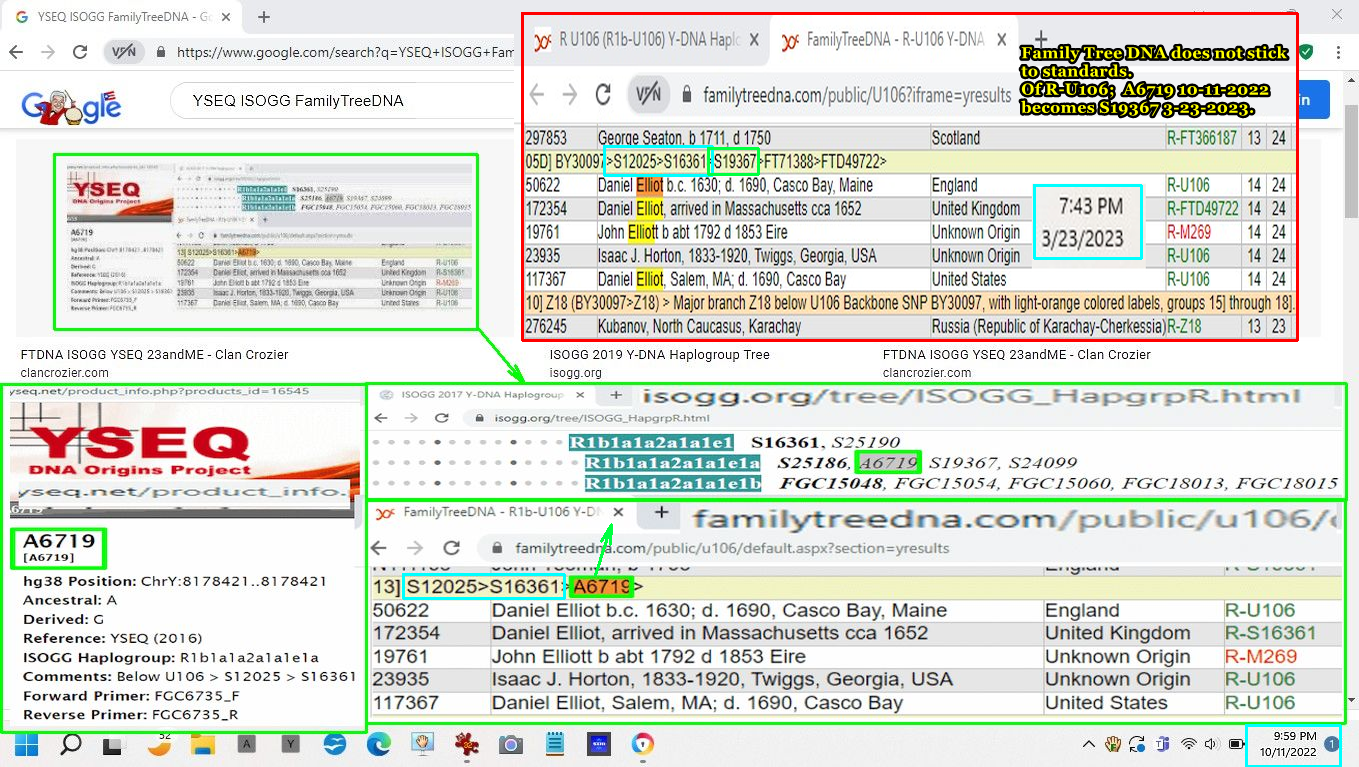The width and height of the screenshot is (1359, 767).
Task: Select the 'ISOGG 2017 Y-DNA Haplogroup' tab
Action: (x=482, y=395)
